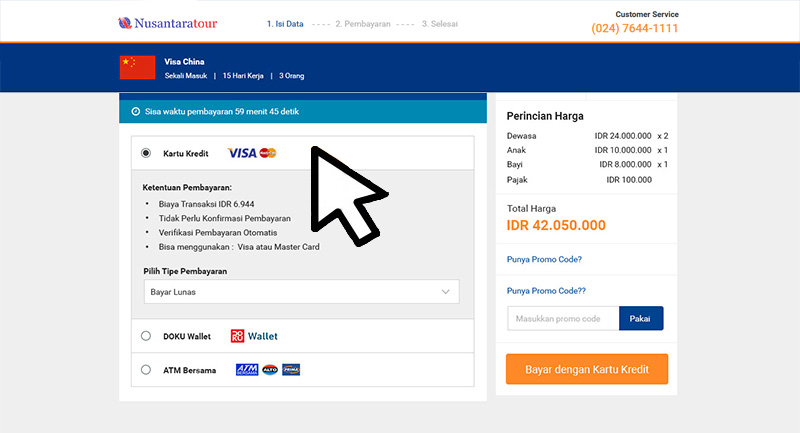Apply promo code with Pakai button
The image size is (800, 433).
click(641, 318)
